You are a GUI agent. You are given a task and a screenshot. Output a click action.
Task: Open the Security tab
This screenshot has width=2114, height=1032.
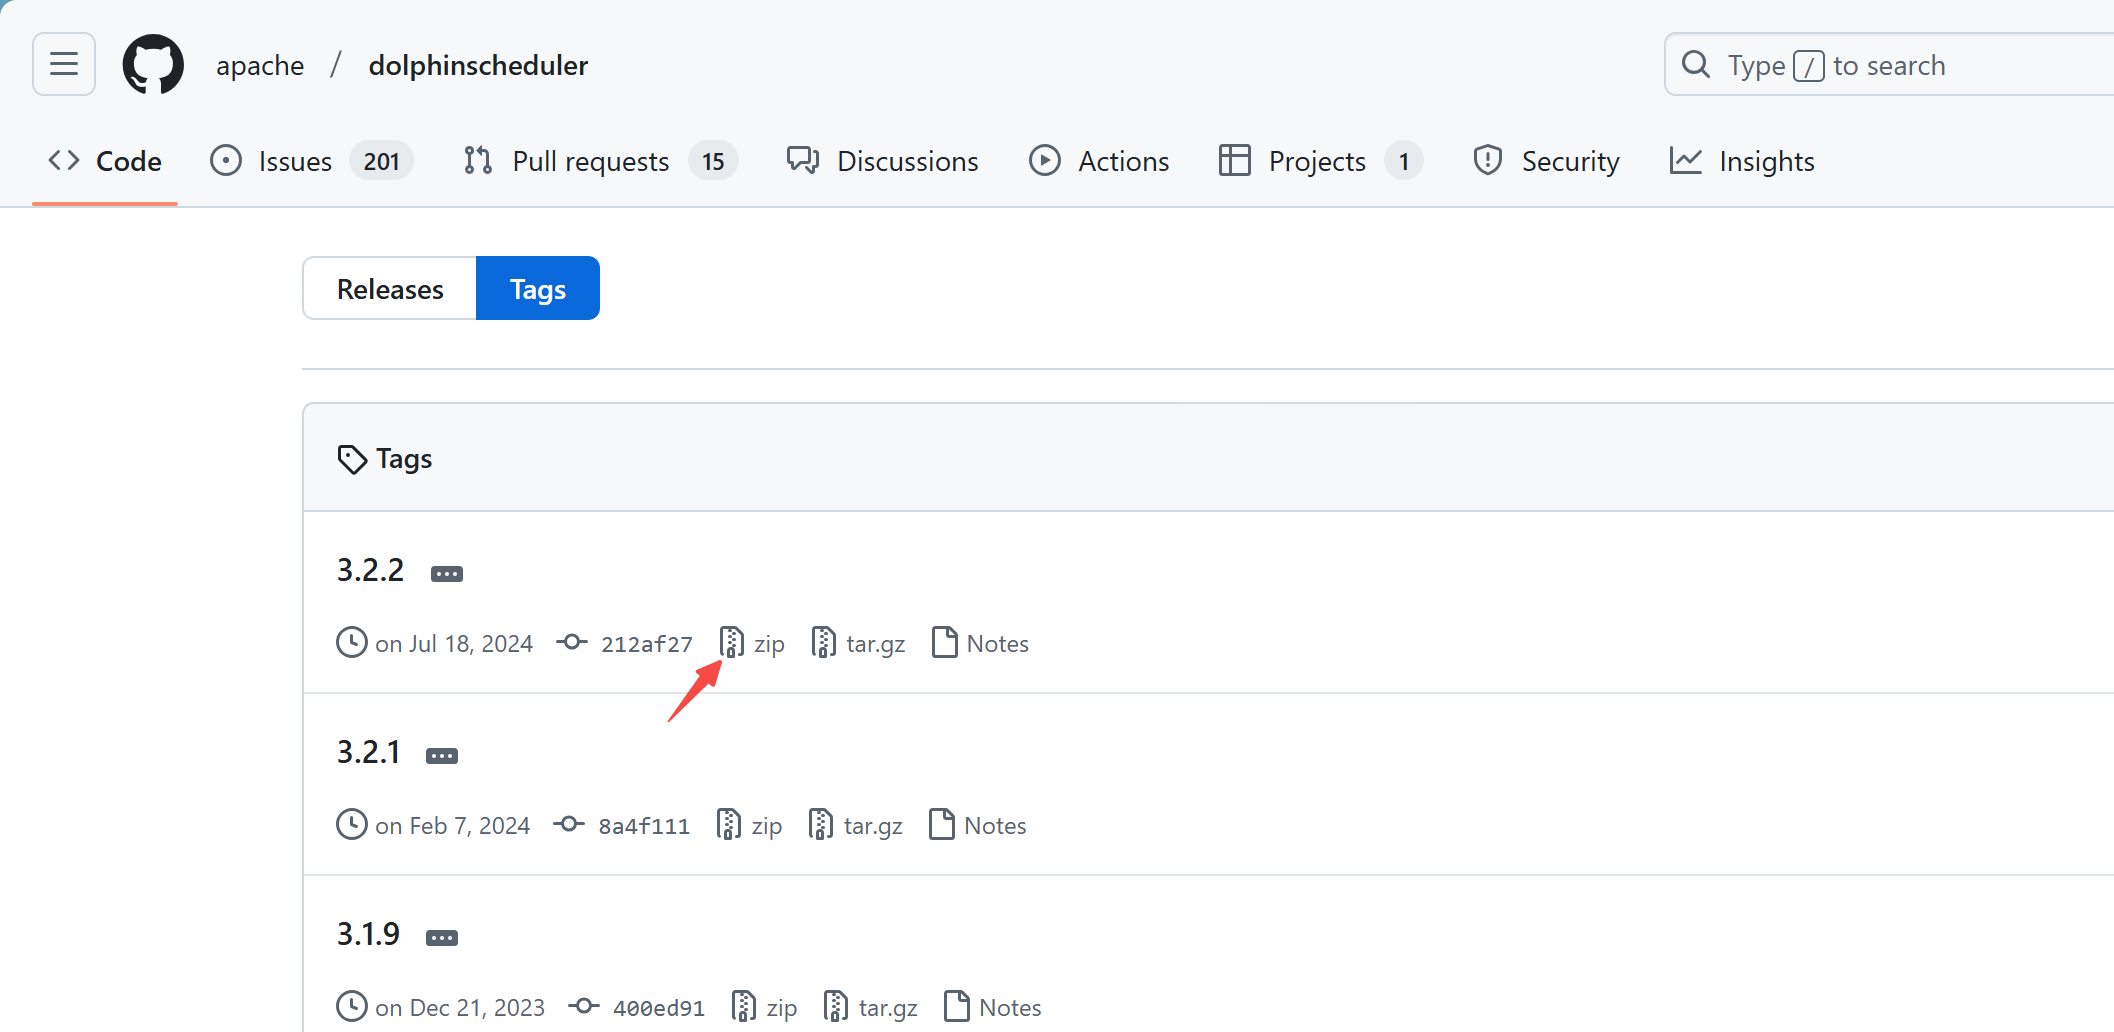(1546, 161)
